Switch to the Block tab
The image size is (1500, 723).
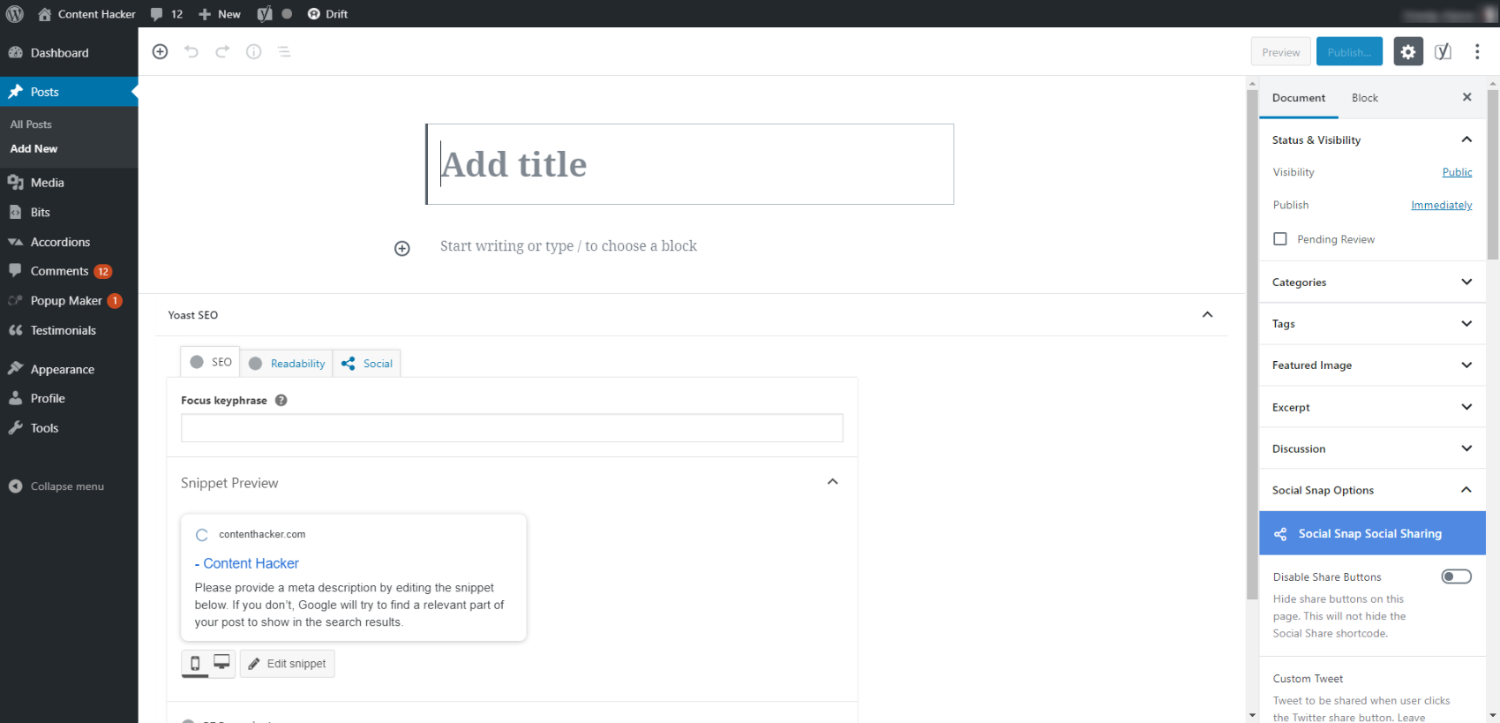coord(1364,98)
